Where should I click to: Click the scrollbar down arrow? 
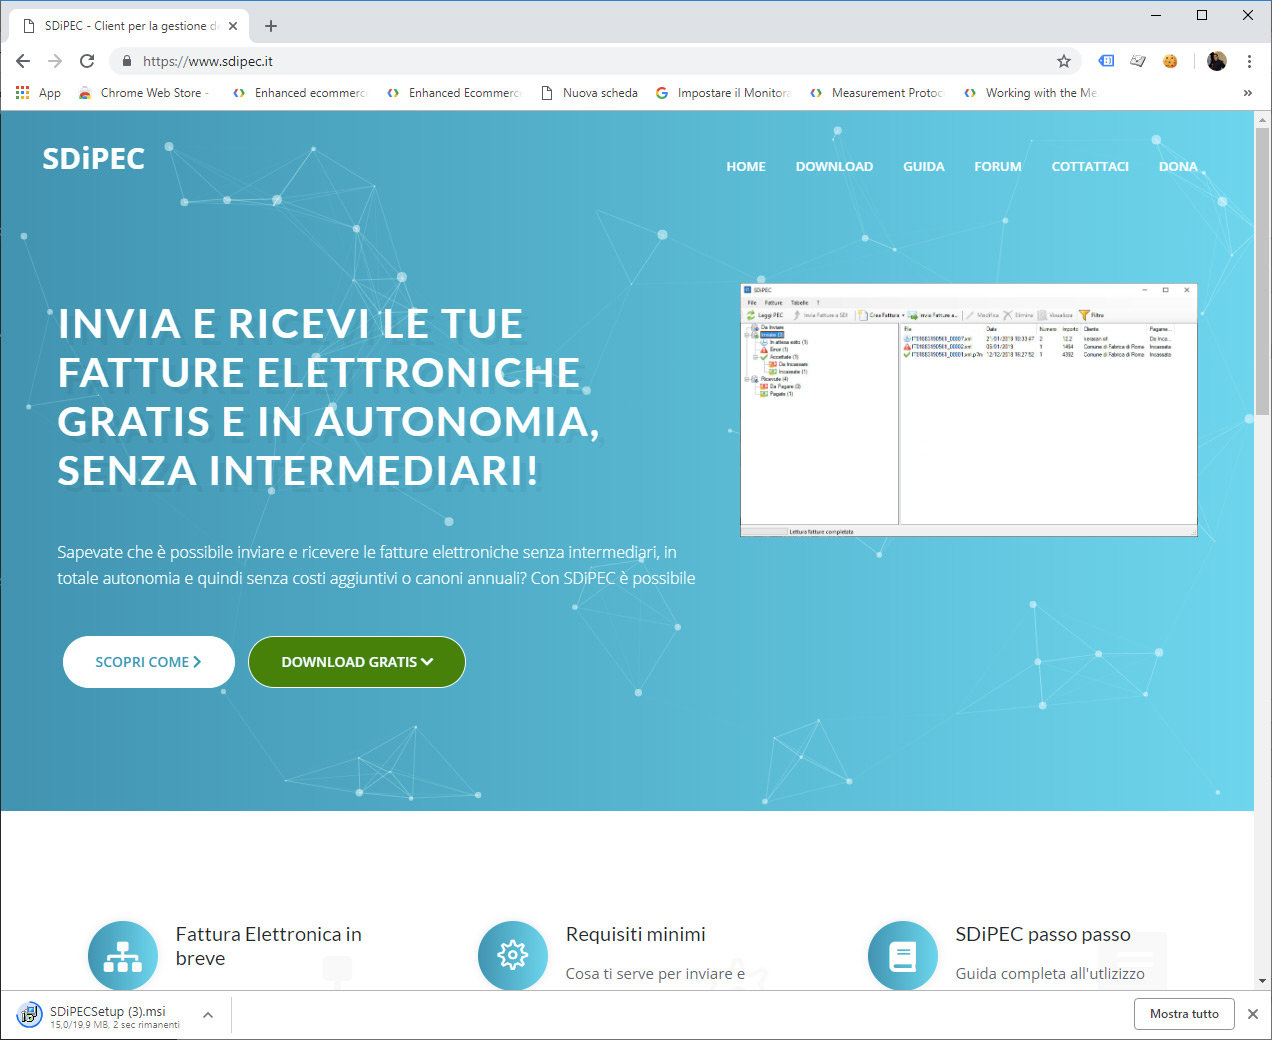[x=1262, y=982]
